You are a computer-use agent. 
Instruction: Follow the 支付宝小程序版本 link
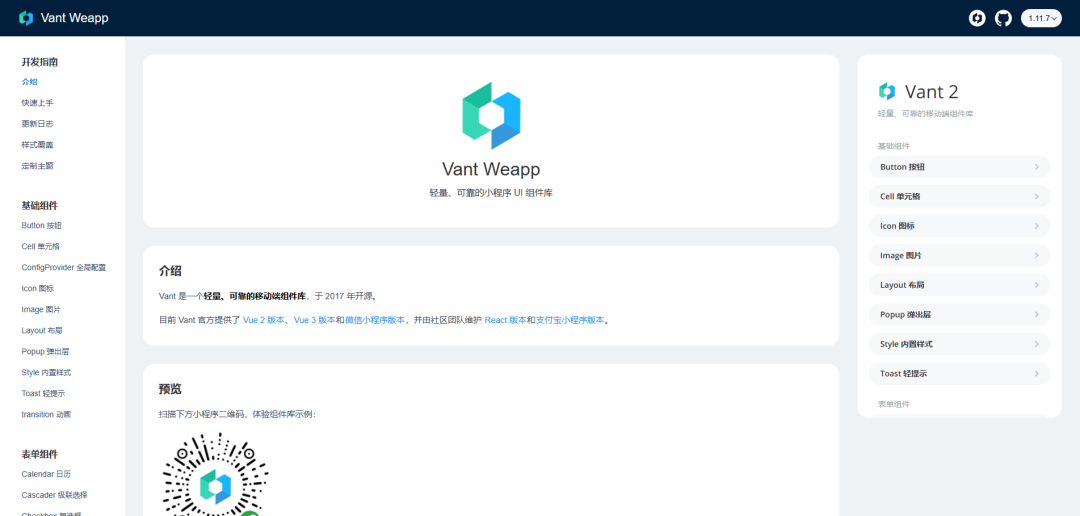coord(570,320)
